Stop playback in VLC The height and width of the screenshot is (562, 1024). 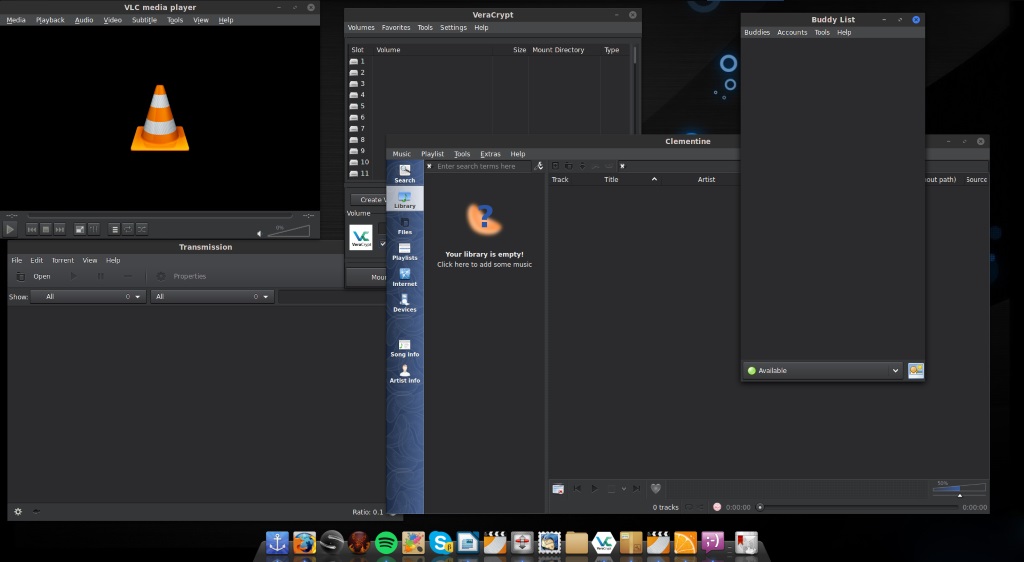46,229
